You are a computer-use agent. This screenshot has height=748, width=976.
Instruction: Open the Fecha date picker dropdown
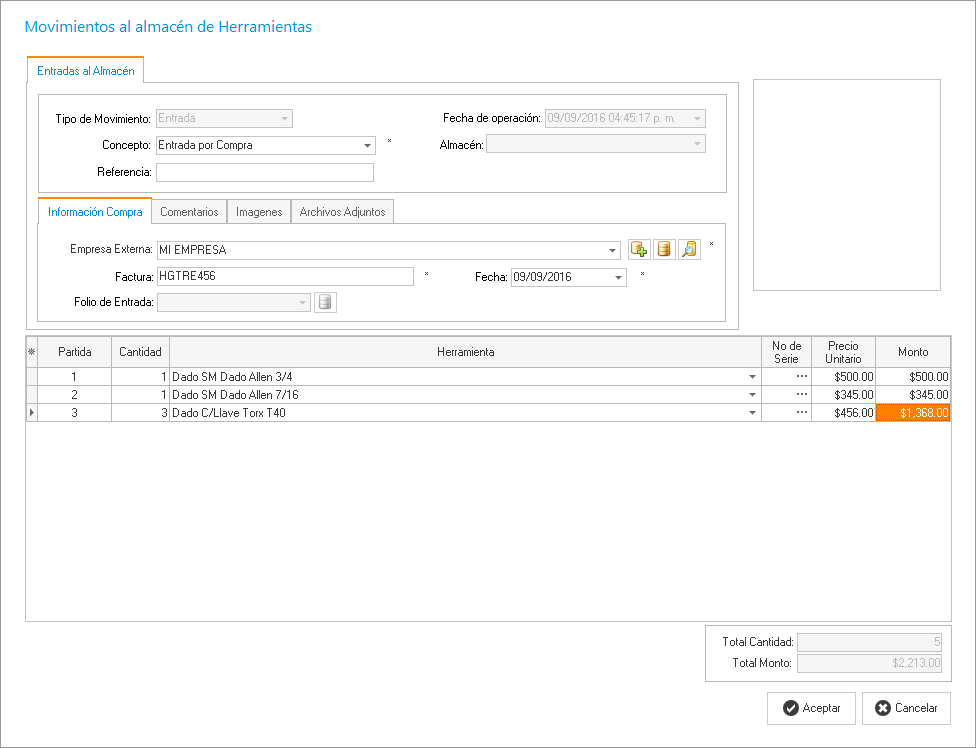tap(618, 278)
